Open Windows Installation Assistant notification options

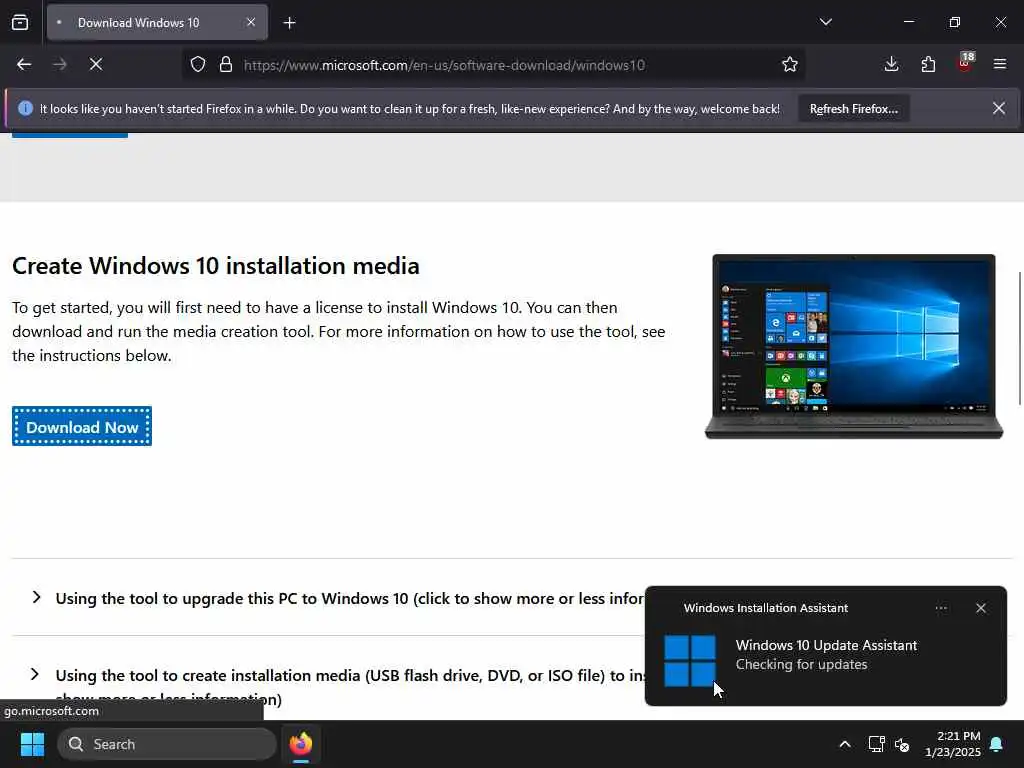point(941,608)
